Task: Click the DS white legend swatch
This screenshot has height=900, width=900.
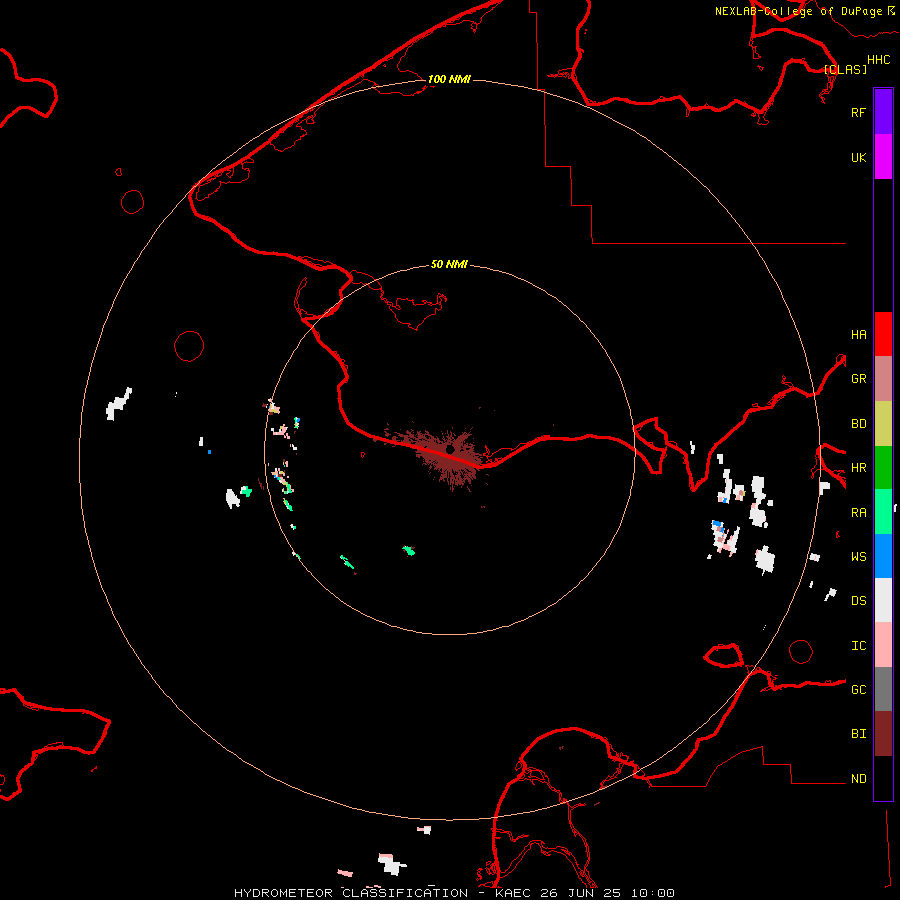Action: (883, 600)
